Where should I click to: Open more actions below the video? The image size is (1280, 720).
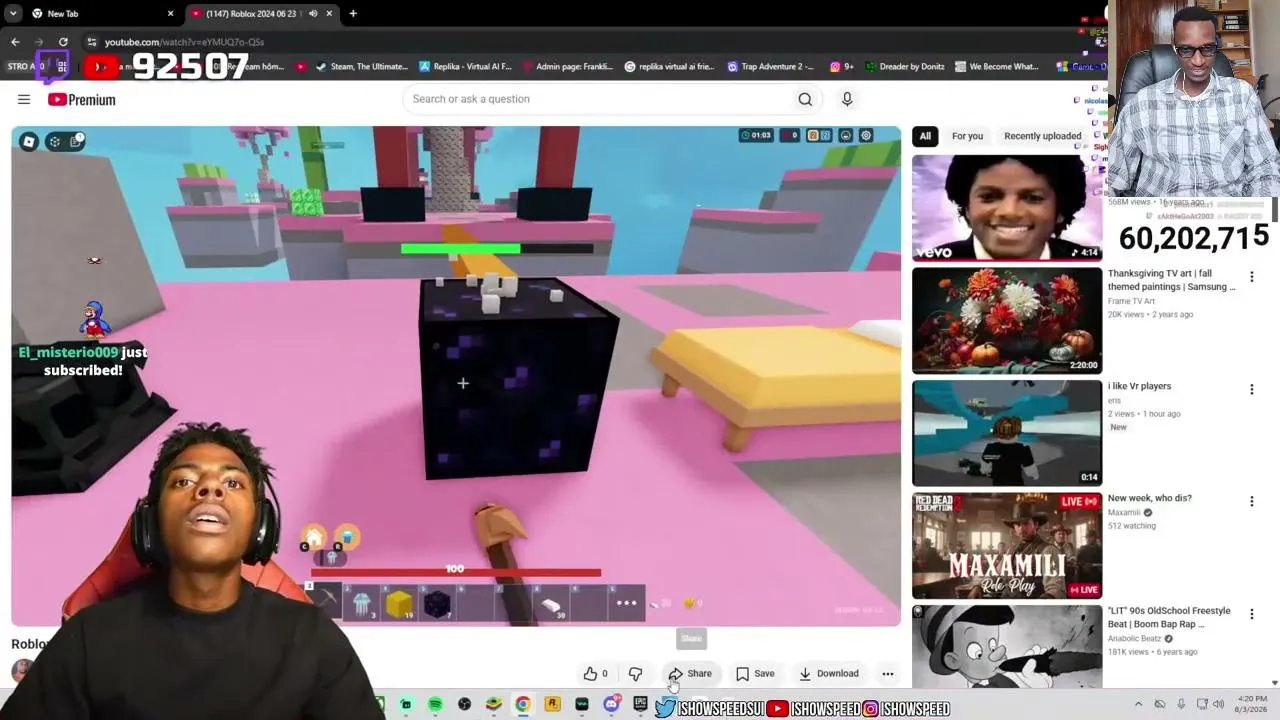click(888, 674)
